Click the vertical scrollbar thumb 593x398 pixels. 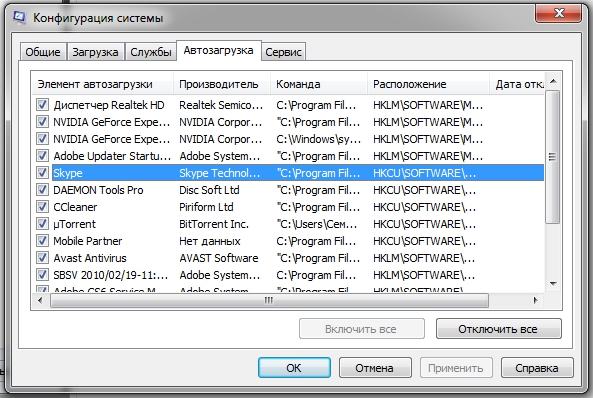coord(553,157)
